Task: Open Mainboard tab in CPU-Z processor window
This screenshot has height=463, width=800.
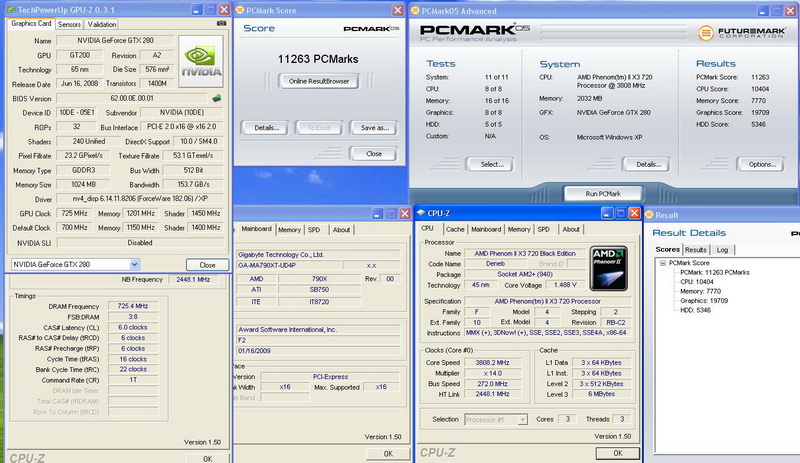Action: pos(486,230)
